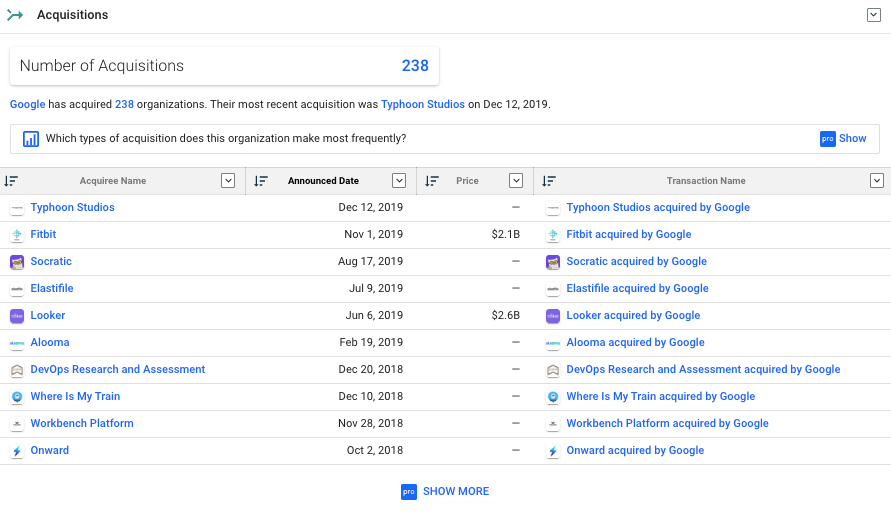Viewport: 891px width, 518px height.
Task: Click the 238 Number of Acquisitions value
Action: (x=415, y=66)
